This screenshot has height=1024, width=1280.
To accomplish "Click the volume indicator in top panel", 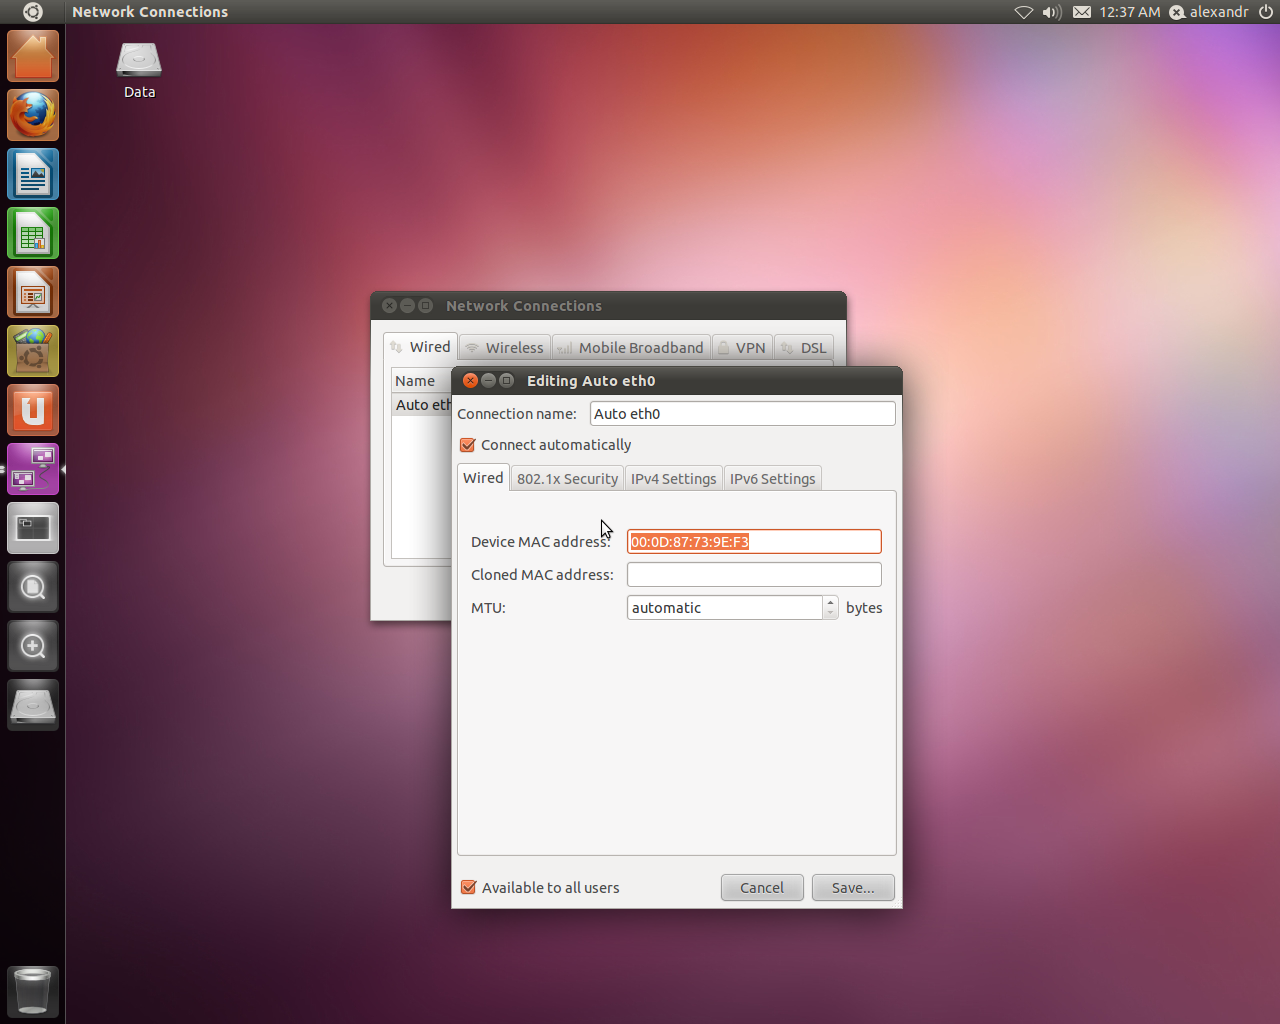I will (x=1051, y=12).
